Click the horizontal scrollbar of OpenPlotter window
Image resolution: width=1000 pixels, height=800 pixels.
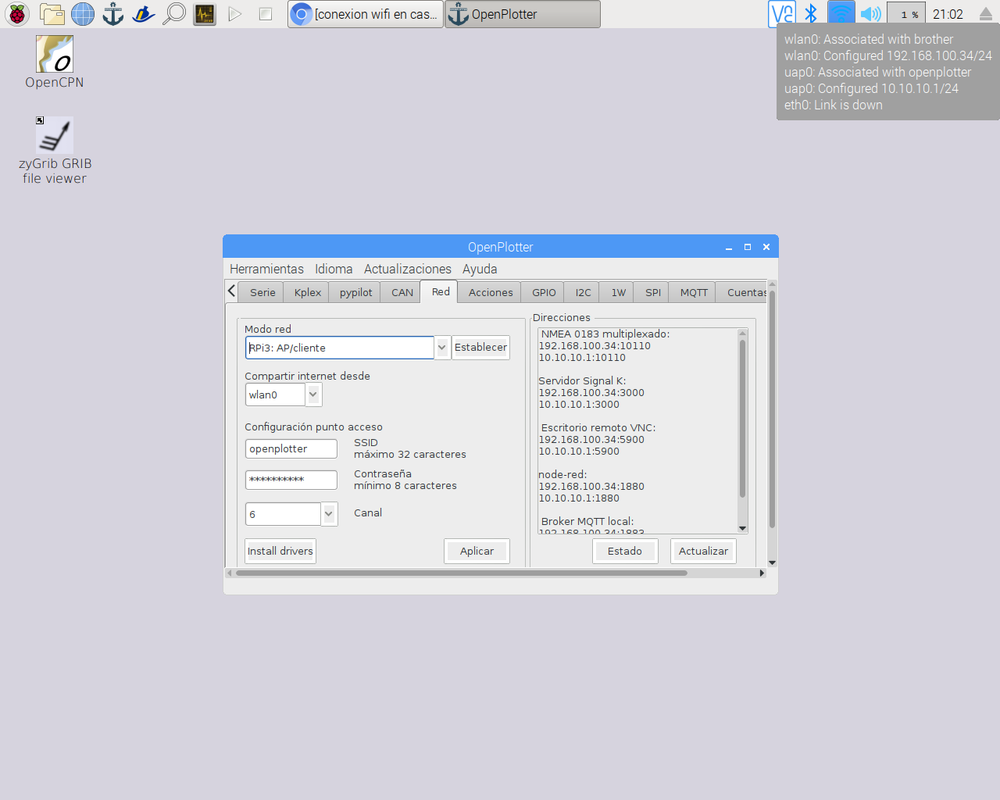(x=461, y=573)
